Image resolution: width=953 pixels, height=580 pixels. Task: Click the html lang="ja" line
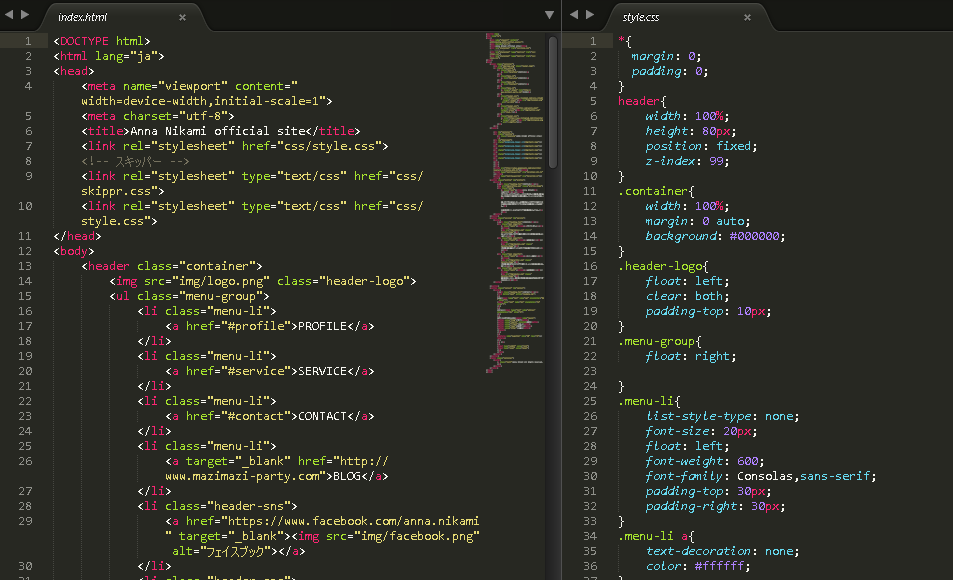(x=109, y=56)
